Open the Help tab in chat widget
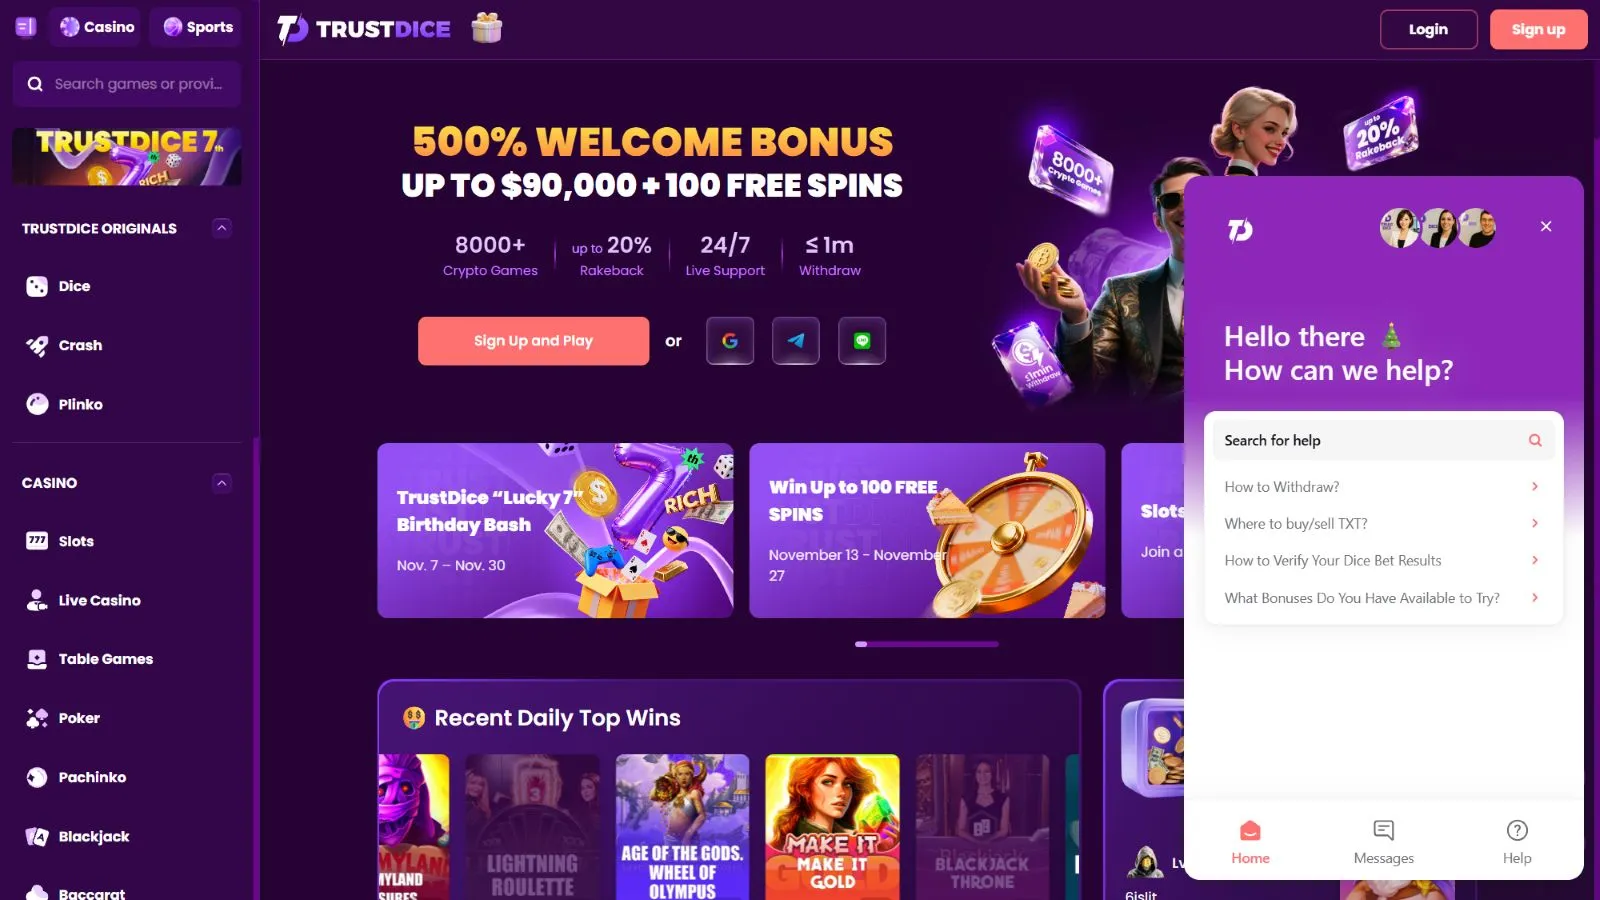 point(1517,842)
